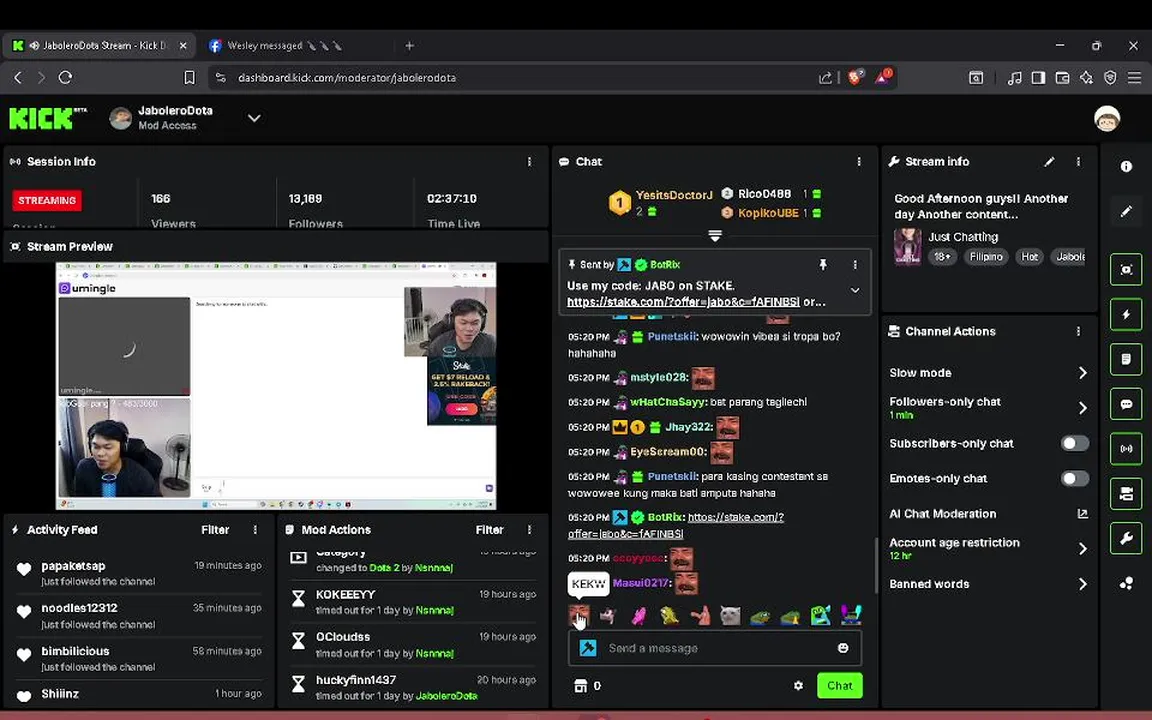
Task: Select the 18+ tag
Action: 942,256
